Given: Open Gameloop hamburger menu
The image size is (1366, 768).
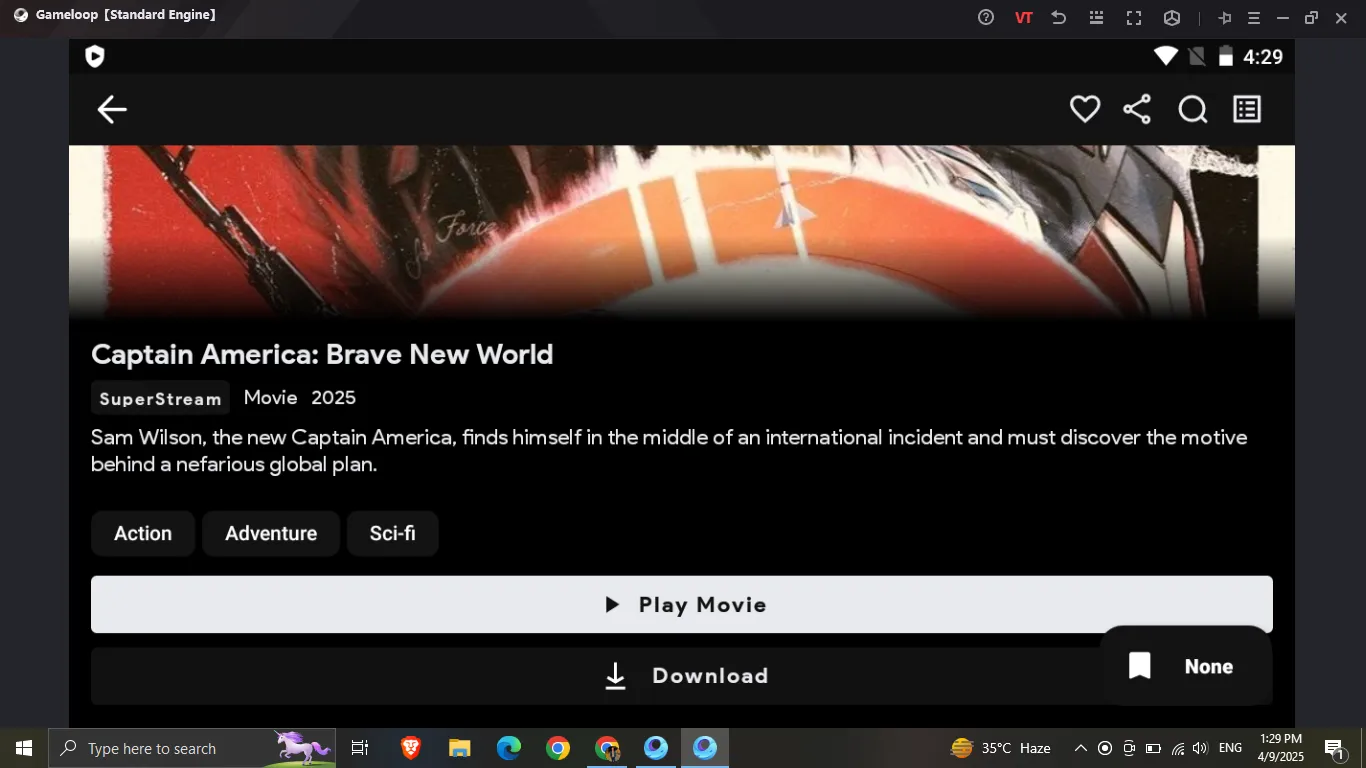Looking at the screenshot, I should point(1254,17).
